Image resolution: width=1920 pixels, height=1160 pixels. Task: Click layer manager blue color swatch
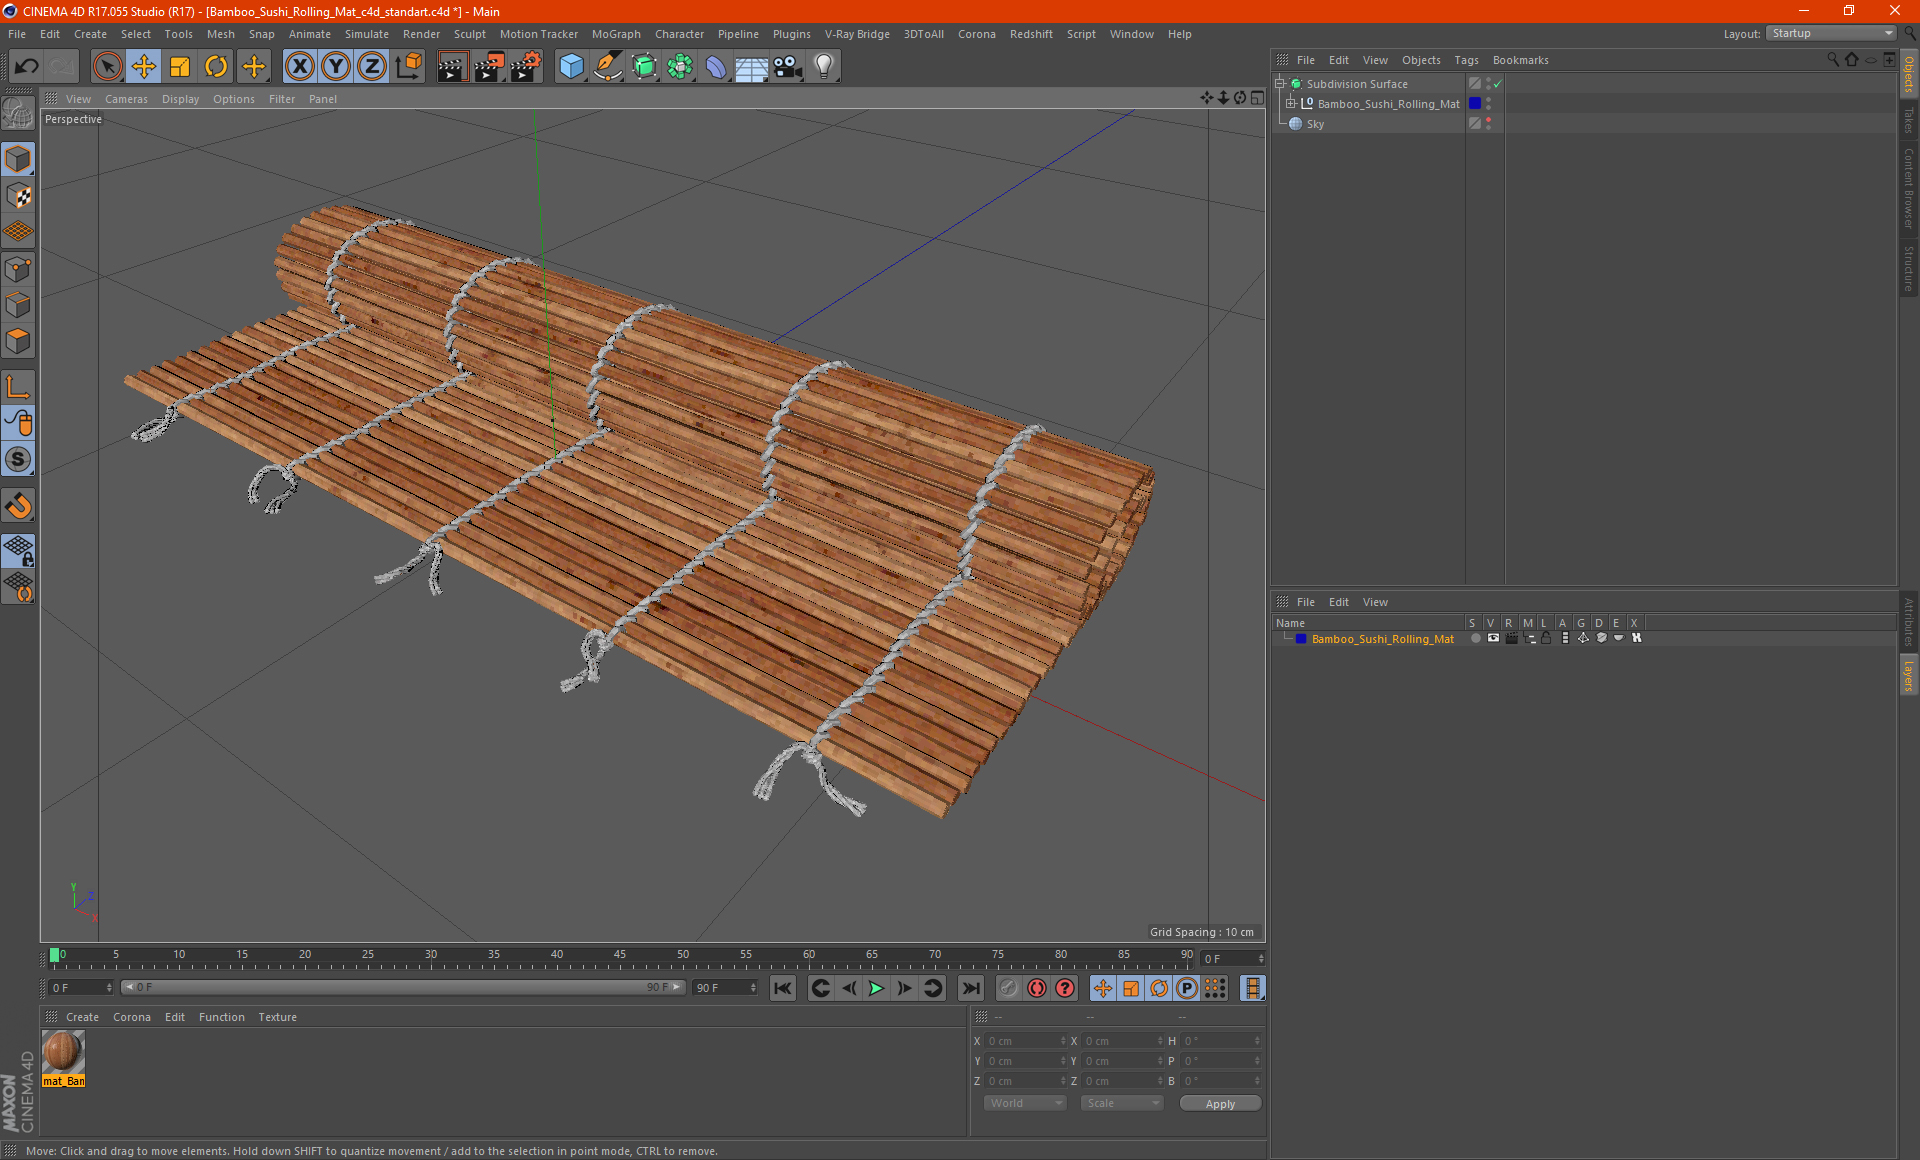coord(1300,638)
